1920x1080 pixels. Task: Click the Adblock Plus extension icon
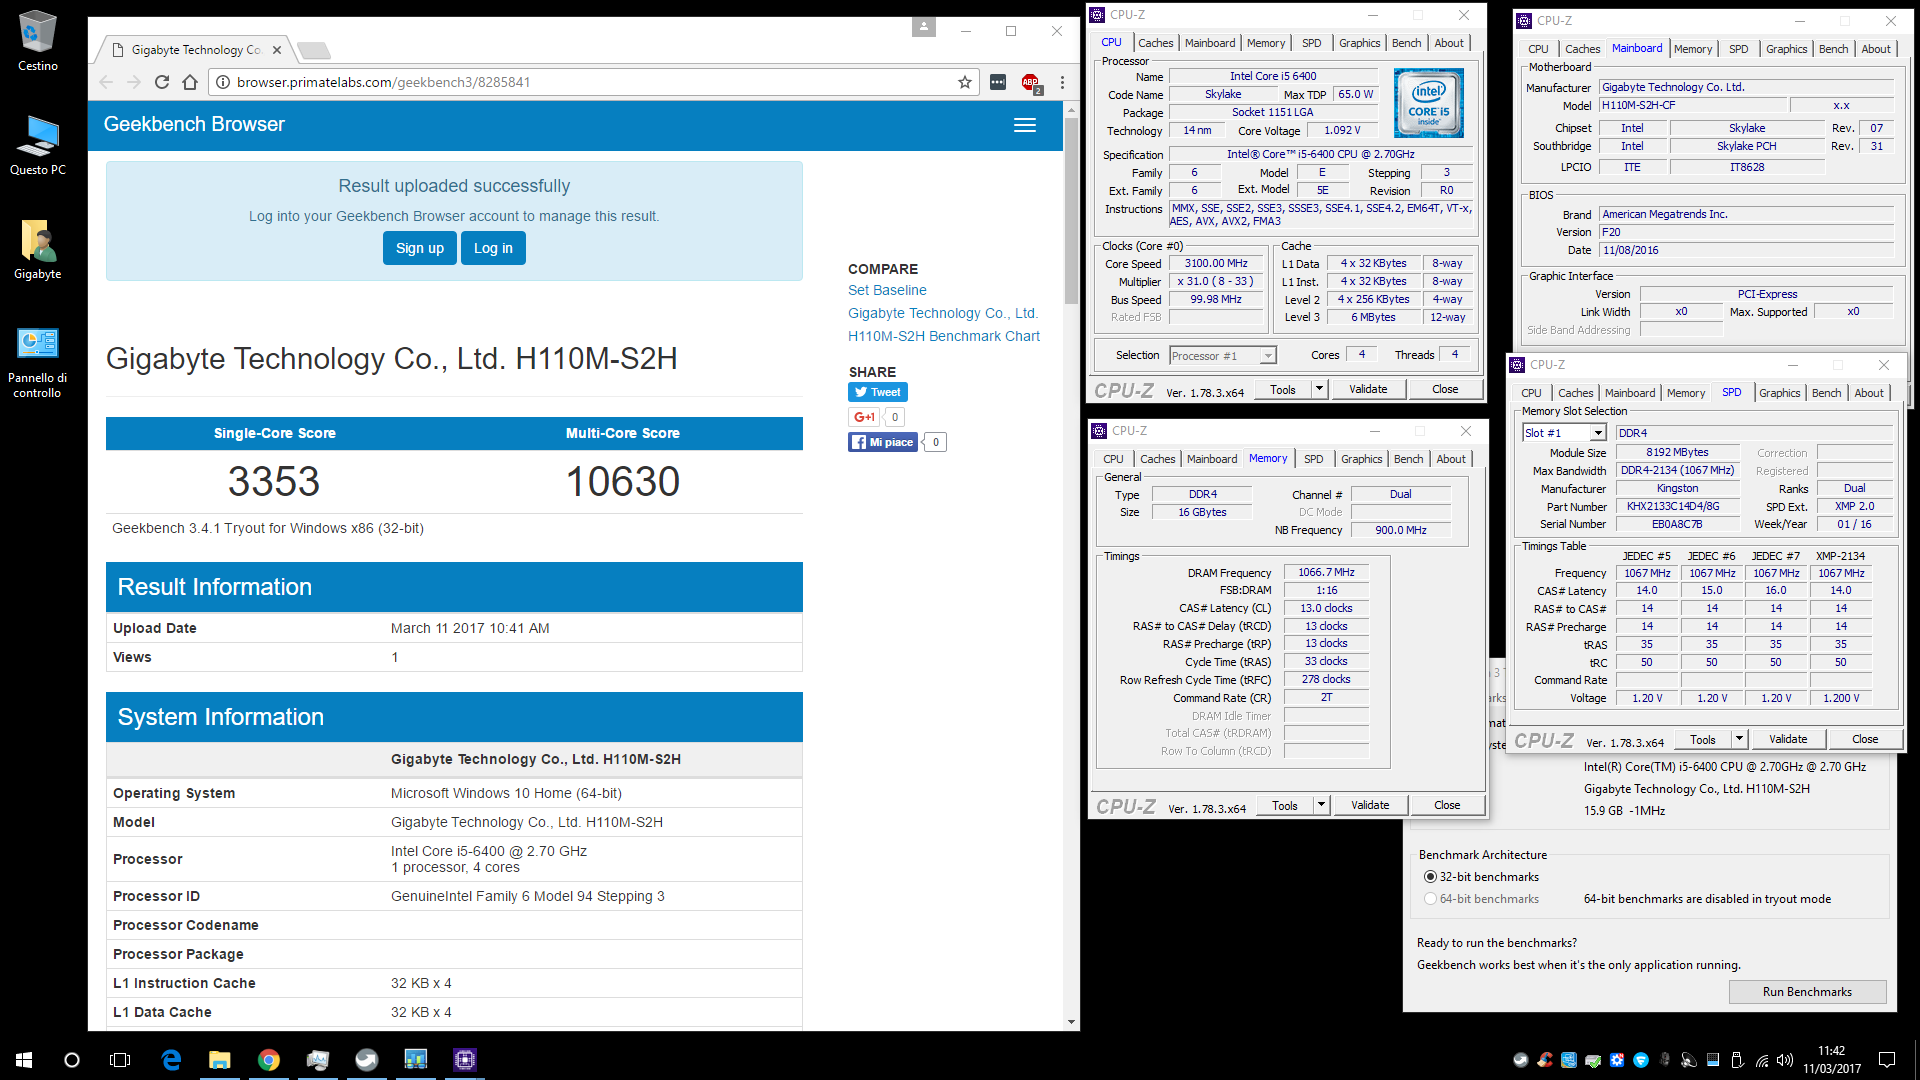(x=1030, y=82)
